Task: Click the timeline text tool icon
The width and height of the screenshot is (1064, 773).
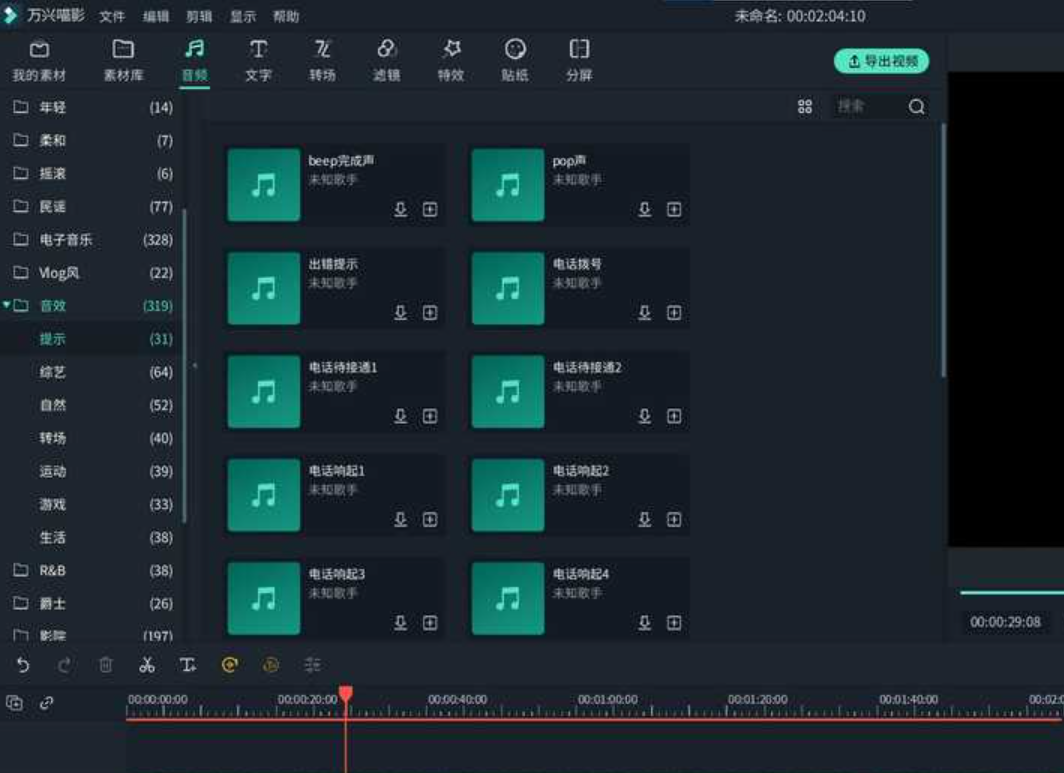Action: point(188,665)
